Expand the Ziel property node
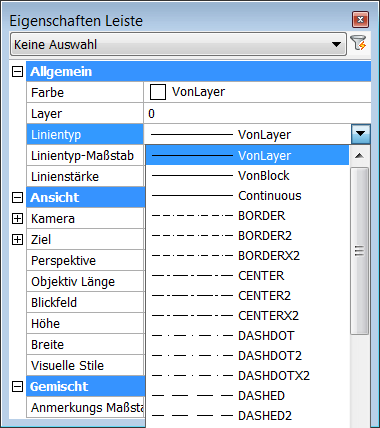The height and width of the screenshot is (428, 380). (17, 240)
